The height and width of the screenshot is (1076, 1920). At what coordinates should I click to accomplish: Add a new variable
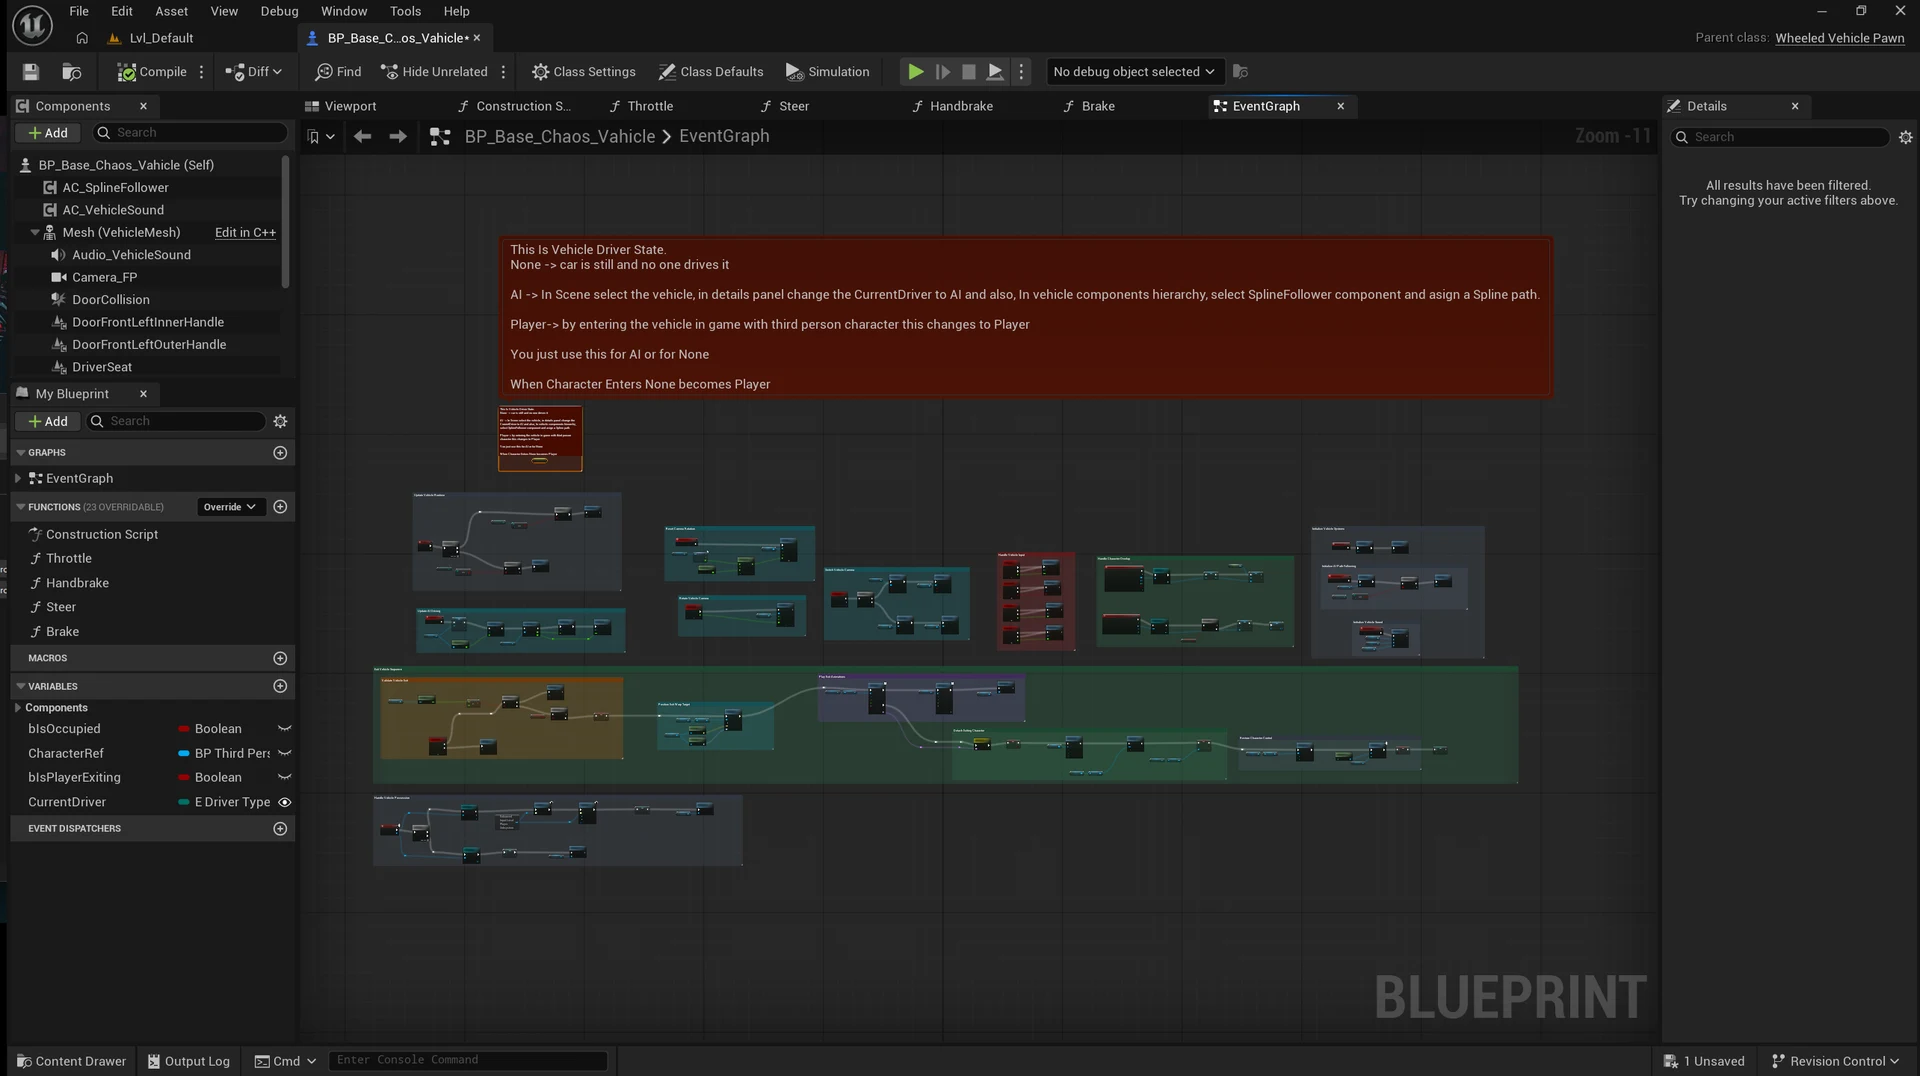click(280, 686)
